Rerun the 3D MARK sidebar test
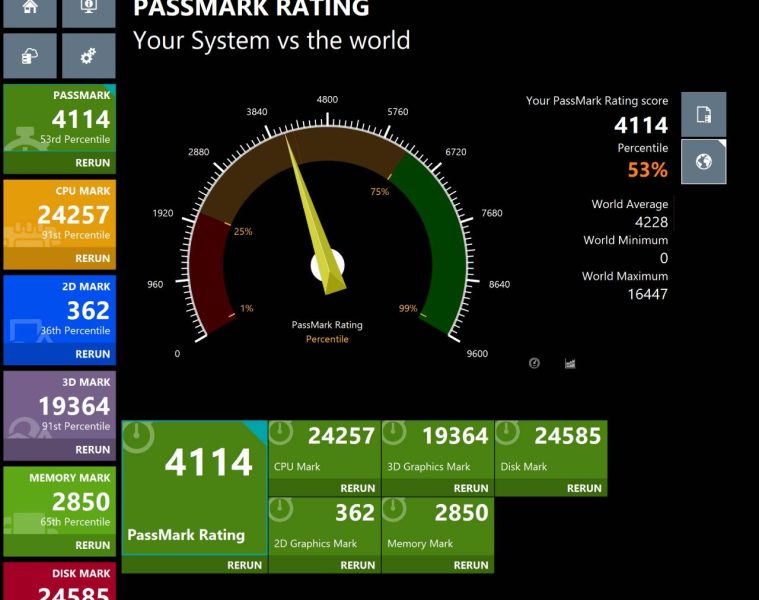Viewport: 759px width, 600px height. tap(92, 450)
